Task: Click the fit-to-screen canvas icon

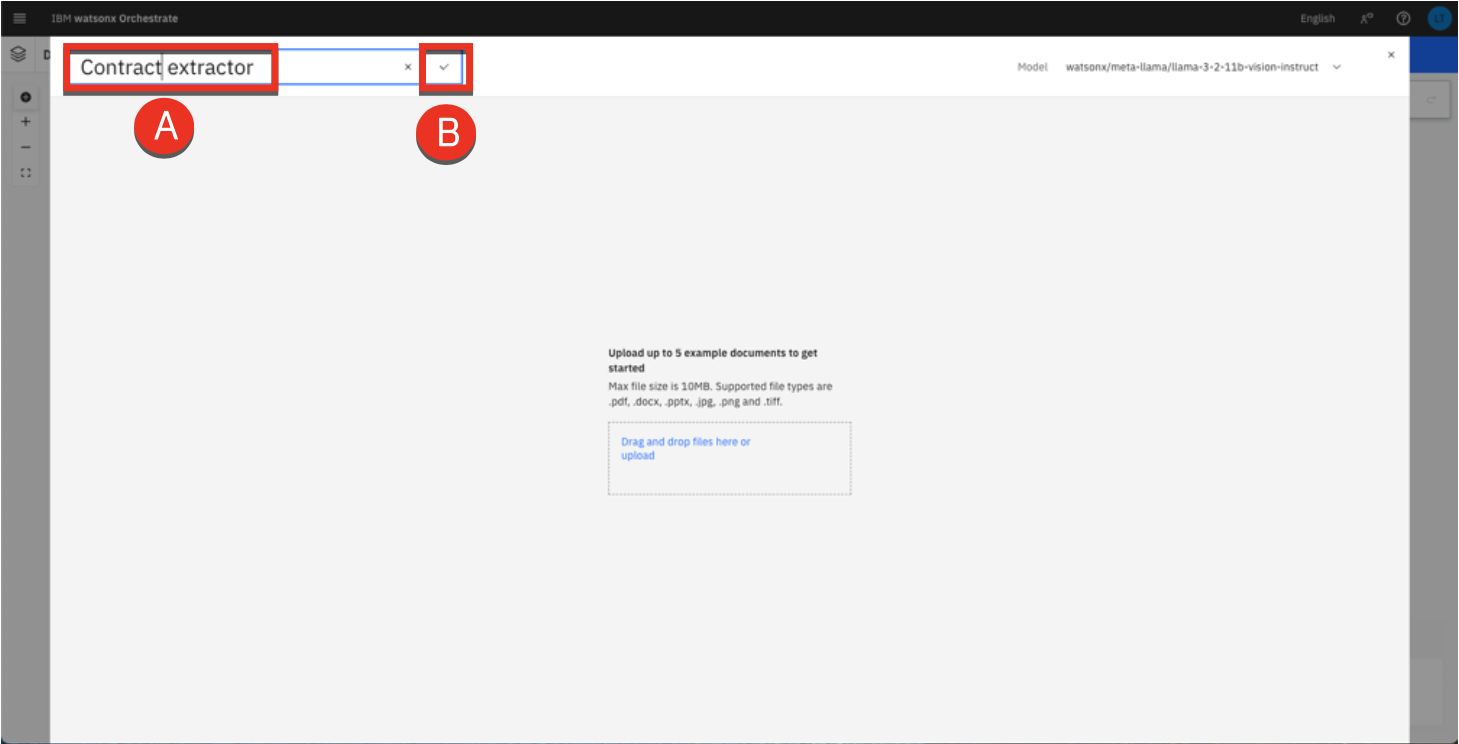Action: point(26,173)
